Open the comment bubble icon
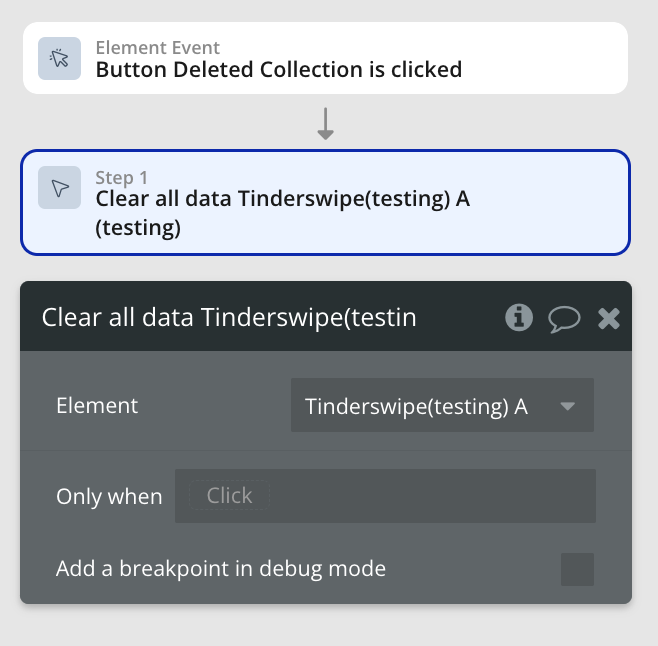Screen dimensions: 658x646 (x=564, y=318)
